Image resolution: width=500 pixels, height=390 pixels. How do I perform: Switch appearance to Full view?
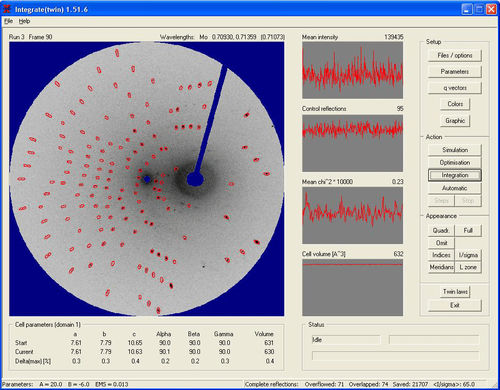tap(468, 231)
